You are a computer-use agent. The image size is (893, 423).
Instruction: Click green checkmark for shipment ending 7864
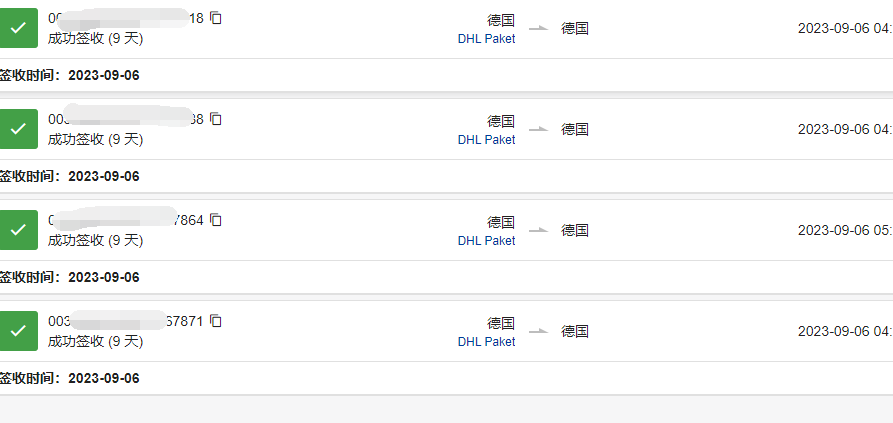(x=18, y=229)
